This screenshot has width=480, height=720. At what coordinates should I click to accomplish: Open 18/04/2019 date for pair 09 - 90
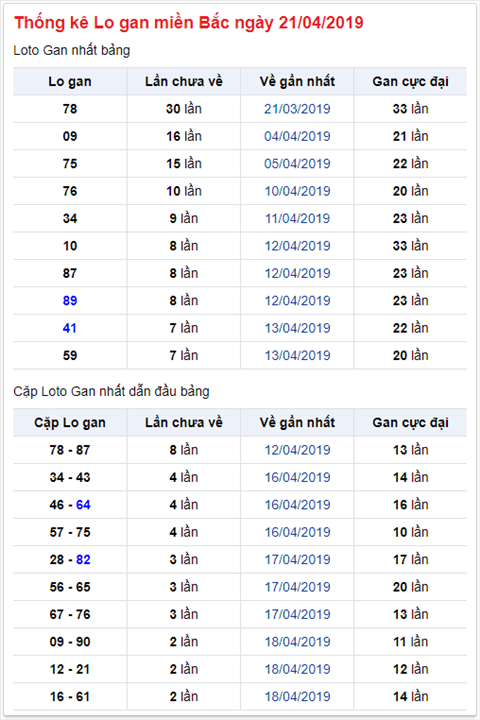297,642
